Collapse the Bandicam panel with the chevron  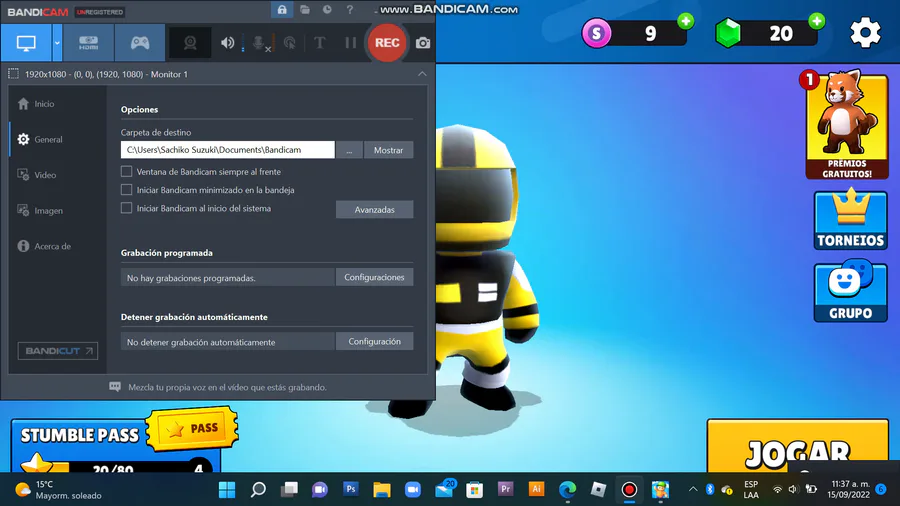coord(422,74)
